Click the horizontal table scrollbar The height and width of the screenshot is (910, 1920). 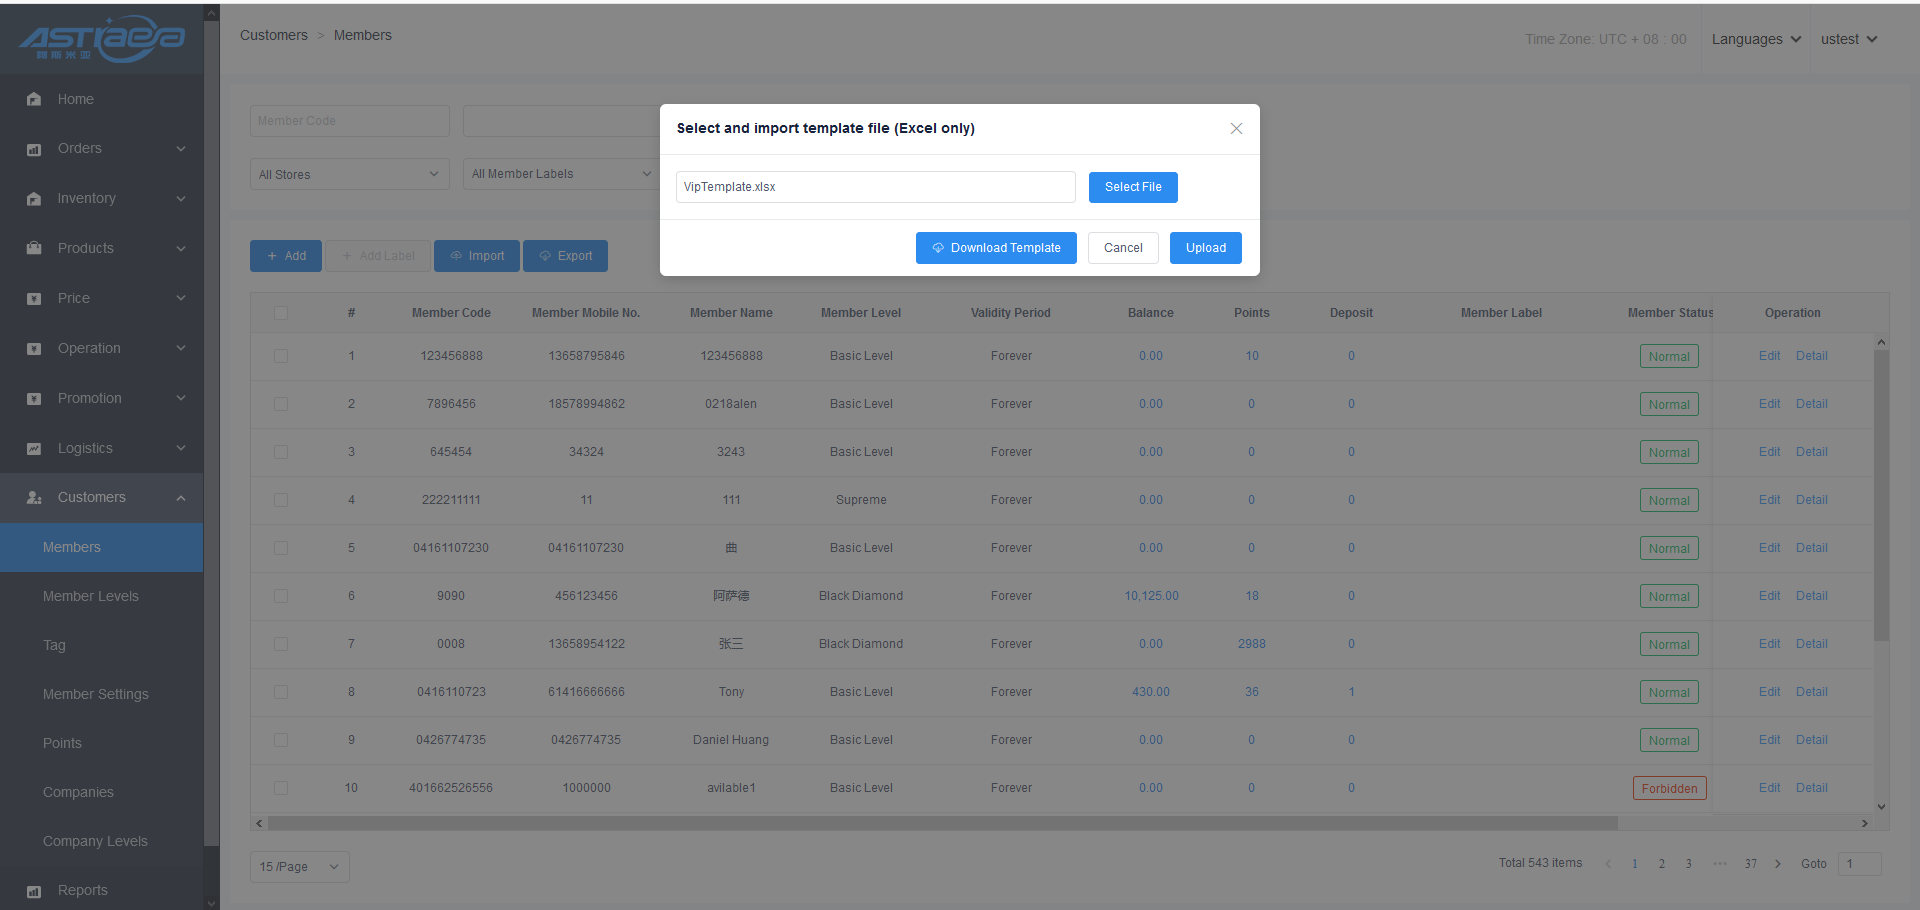pyautogui.click(x=942, y=823)
